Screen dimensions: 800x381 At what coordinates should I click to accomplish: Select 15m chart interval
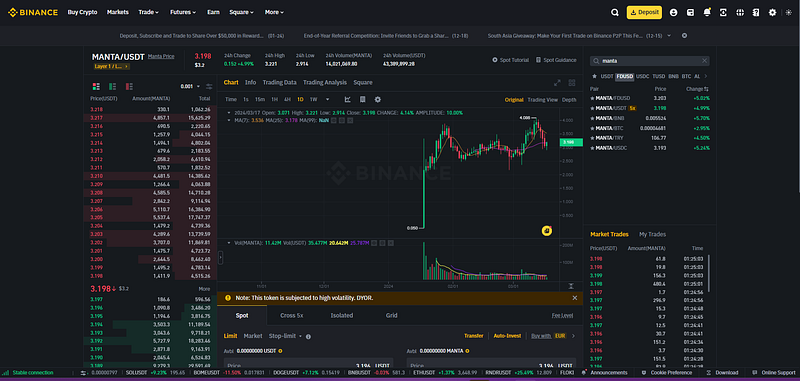point(260,99)
